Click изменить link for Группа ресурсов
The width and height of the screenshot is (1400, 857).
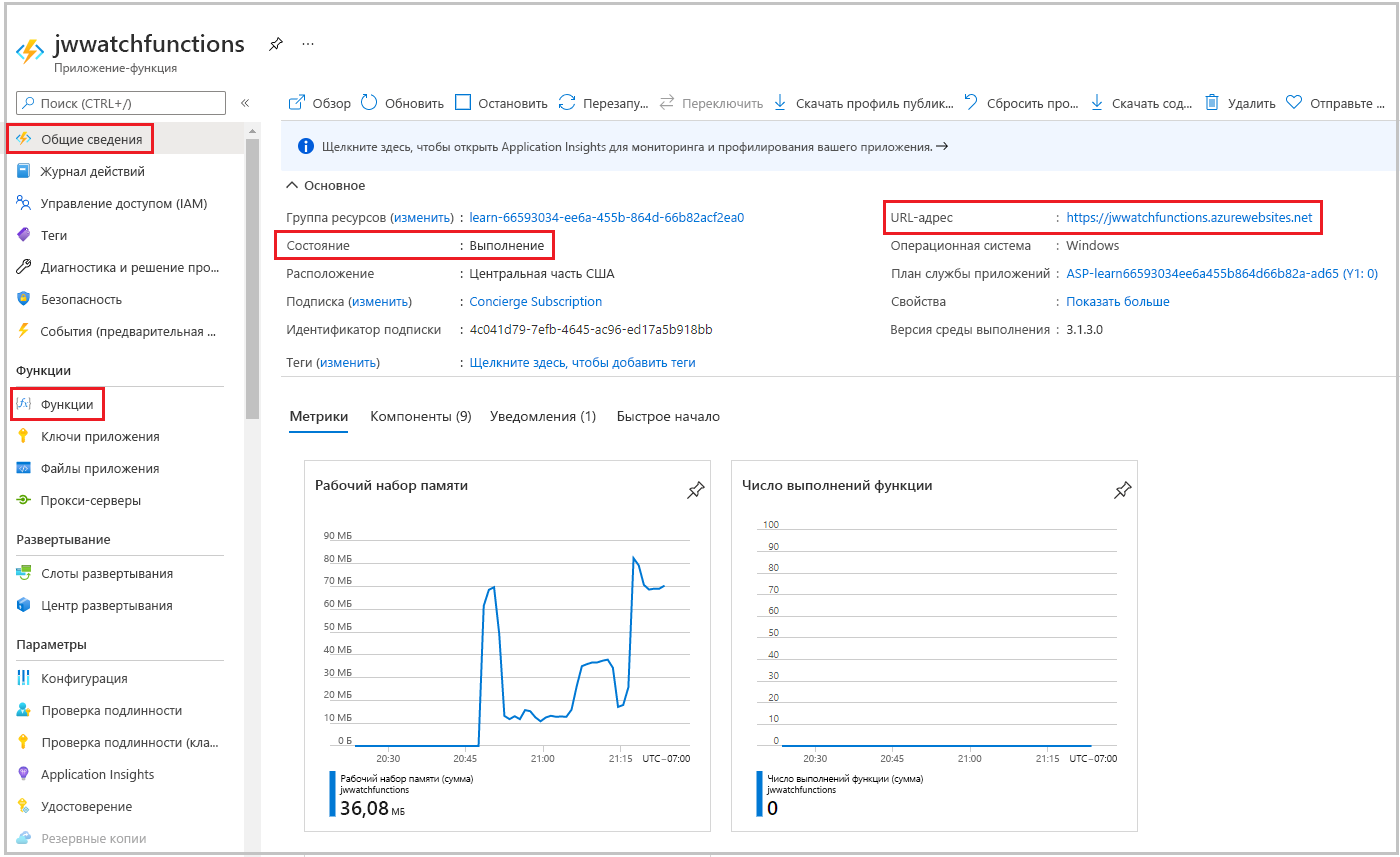422,217
